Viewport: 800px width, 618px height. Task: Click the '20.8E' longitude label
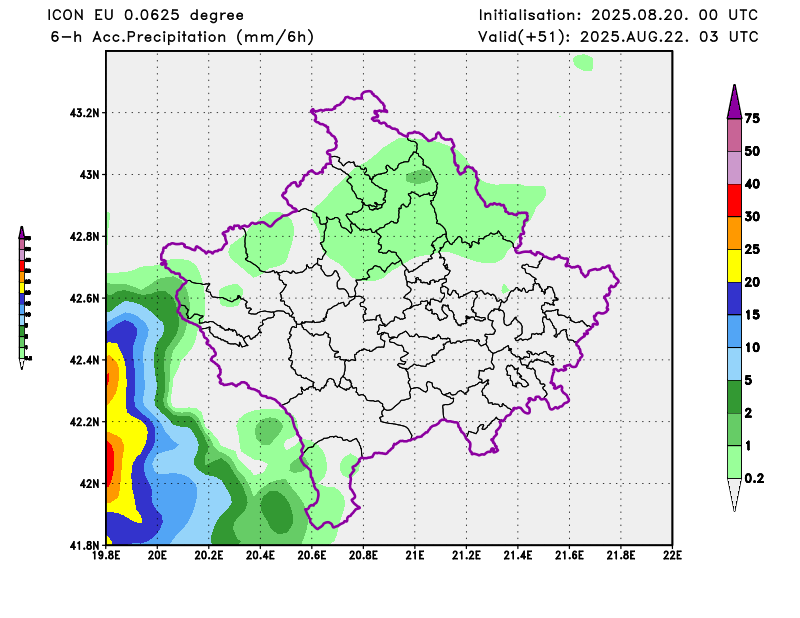pyautogui.click(x=363, y=555)
